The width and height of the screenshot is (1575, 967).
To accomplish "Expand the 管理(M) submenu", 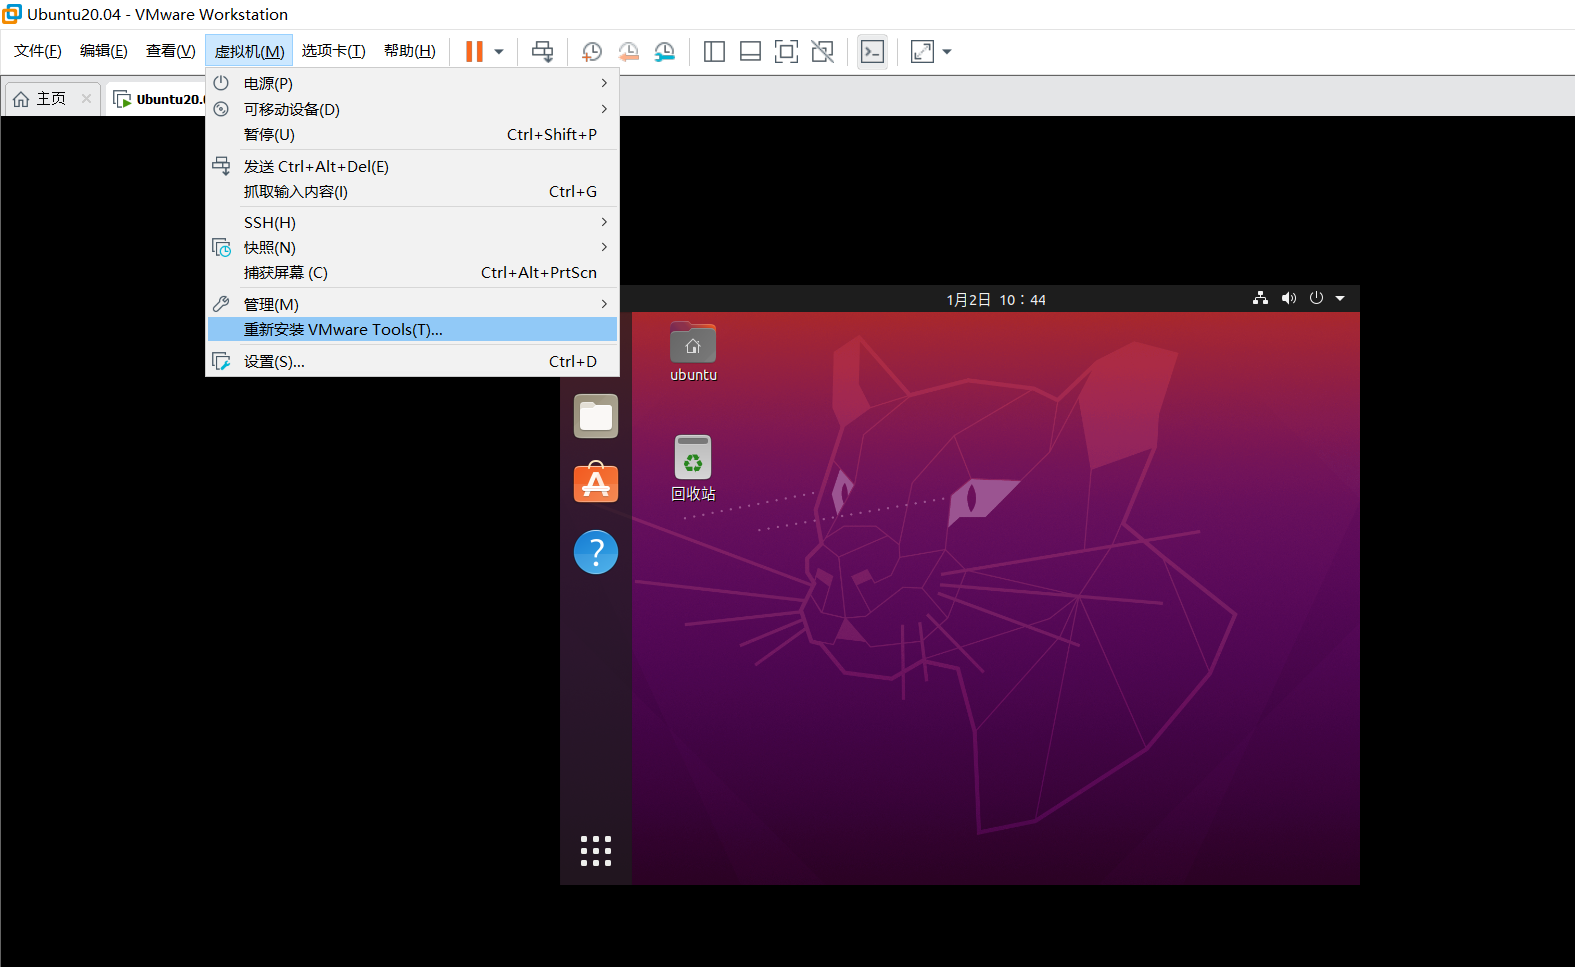I will tap(412, 304).
